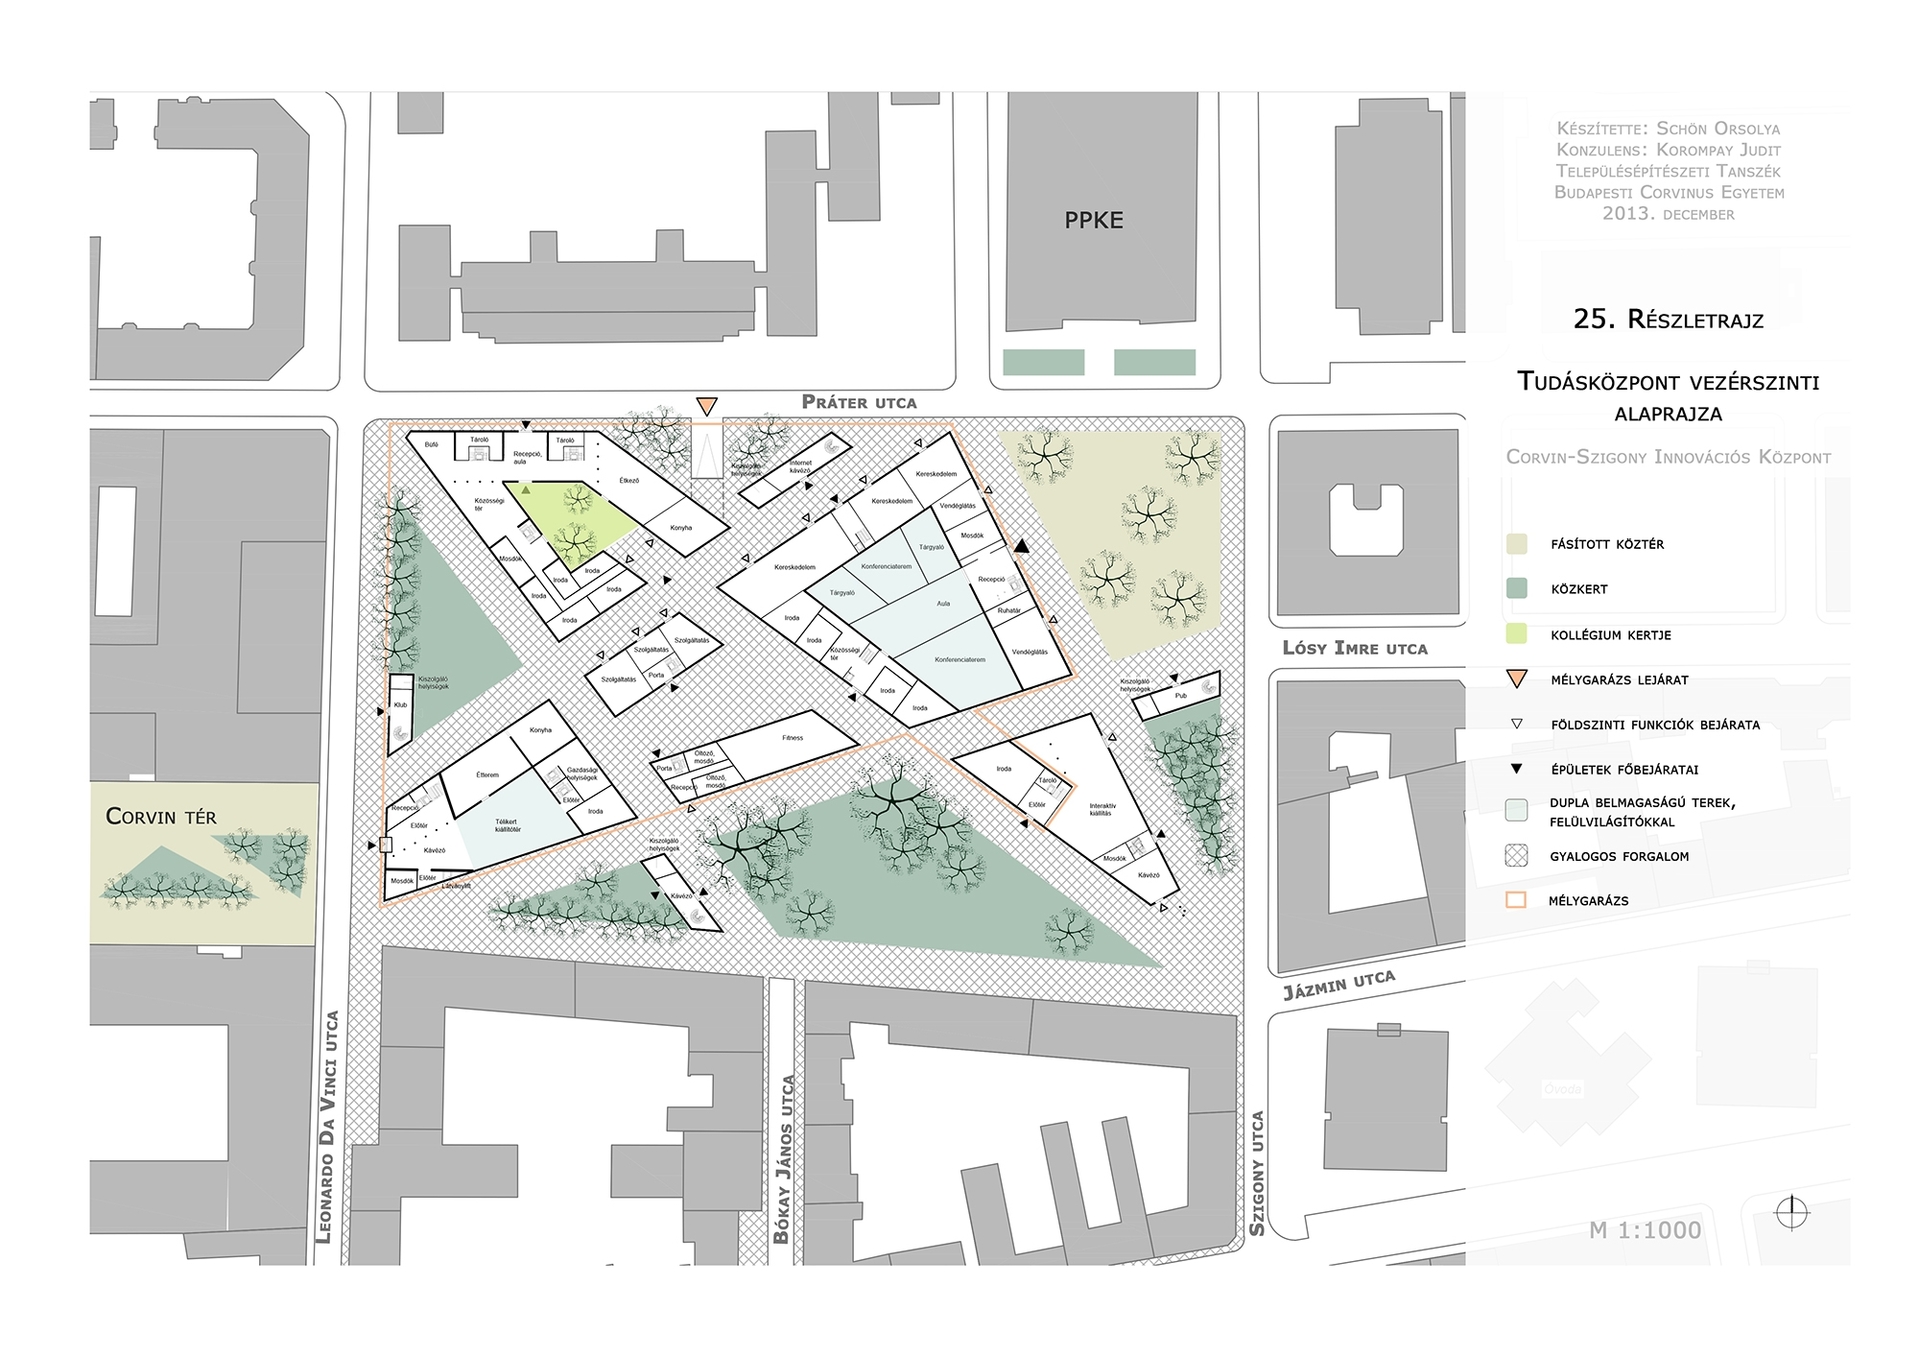Select the Kollégium kertje legend swatch
Screen dimensions: 1919x1357
[1516, 633]
